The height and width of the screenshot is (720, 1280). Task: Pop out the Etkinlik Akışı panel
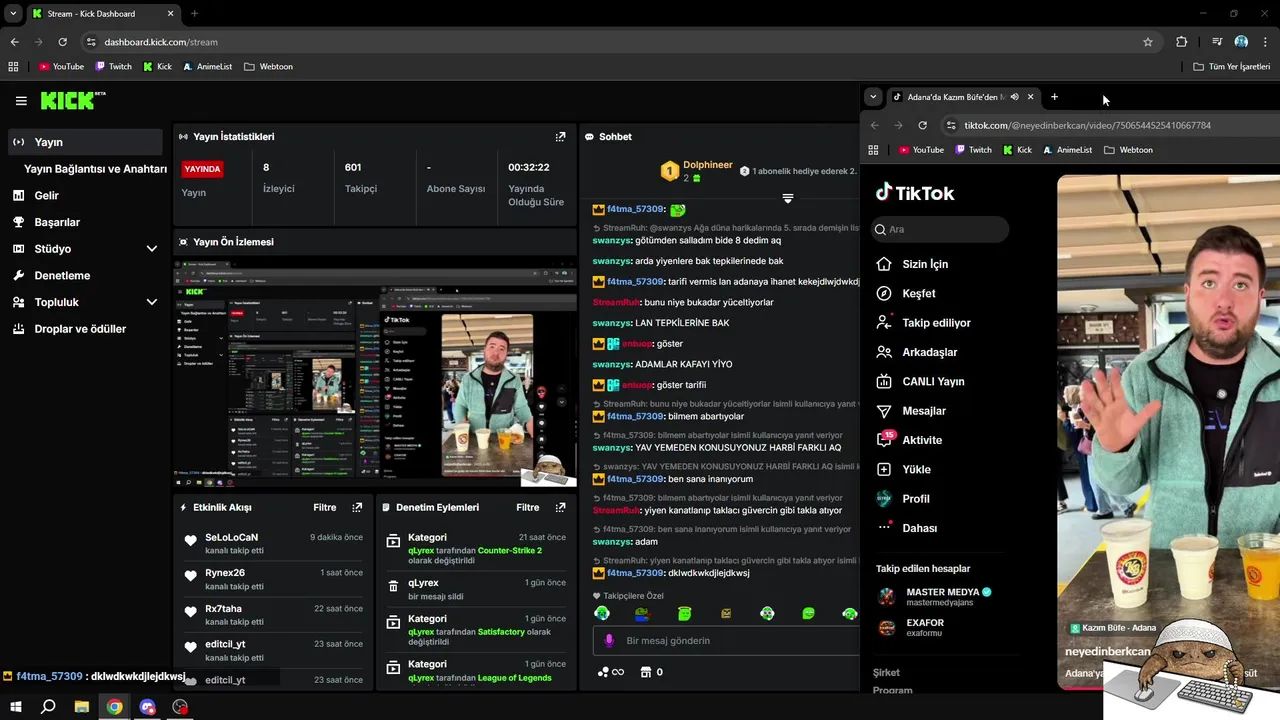pyautogui.click(x=357, y=507)
